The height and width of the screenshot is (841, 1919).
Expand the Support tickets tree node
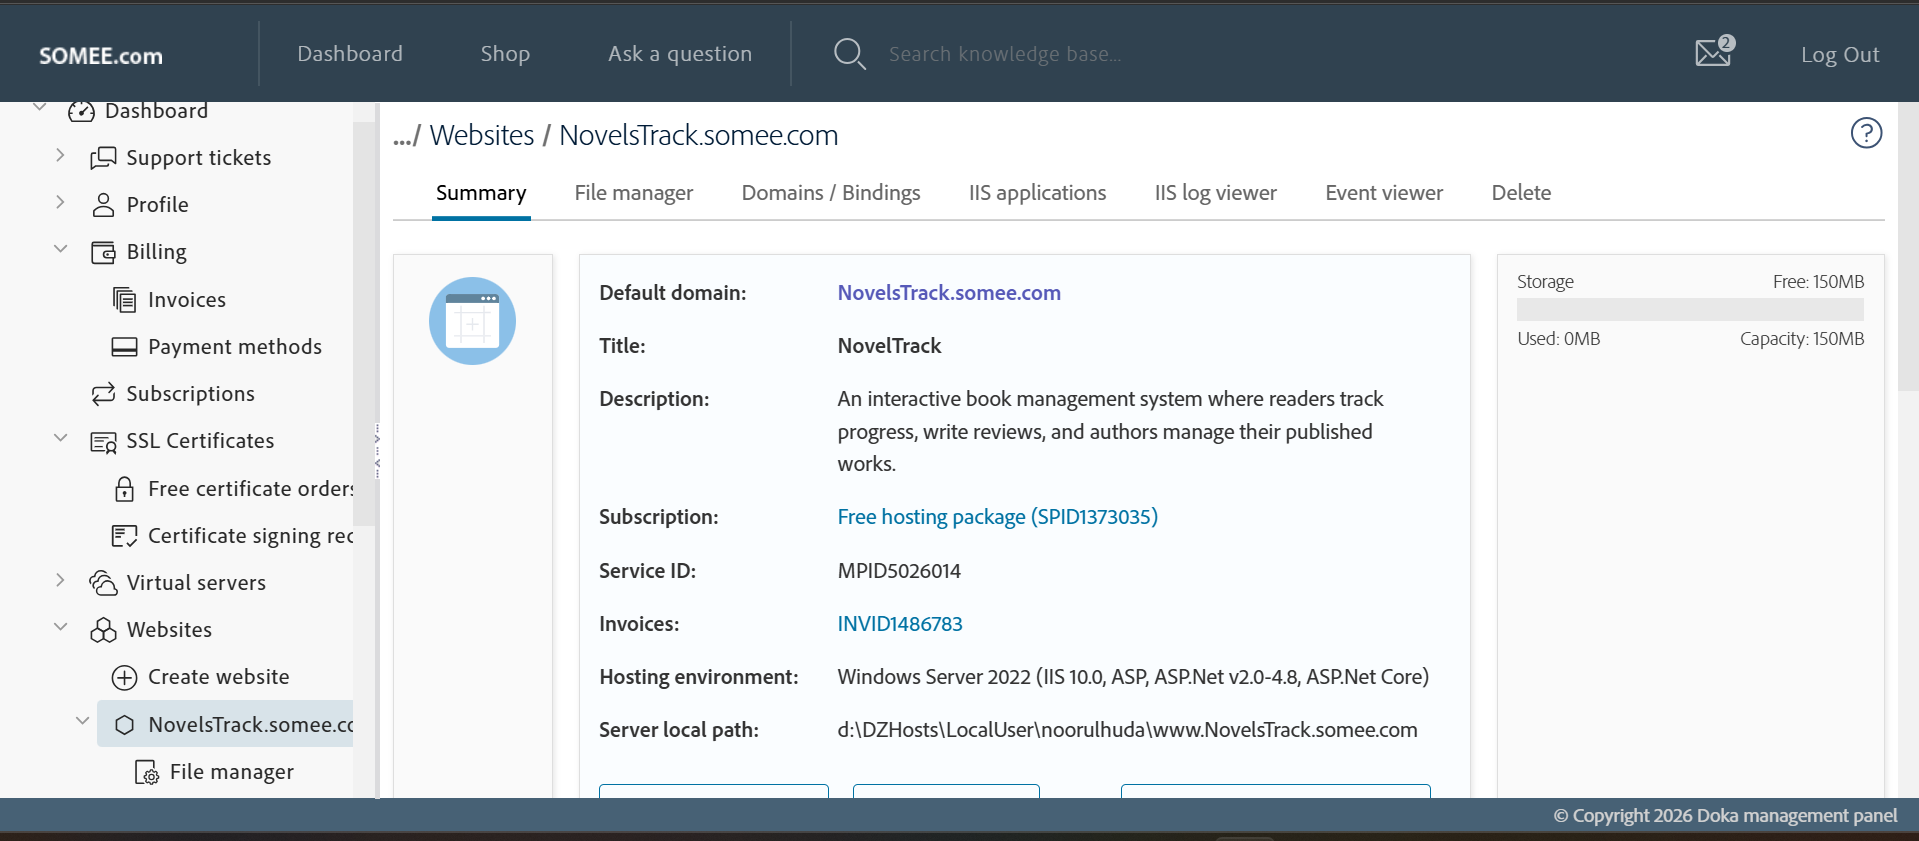[x=60, y=156]
